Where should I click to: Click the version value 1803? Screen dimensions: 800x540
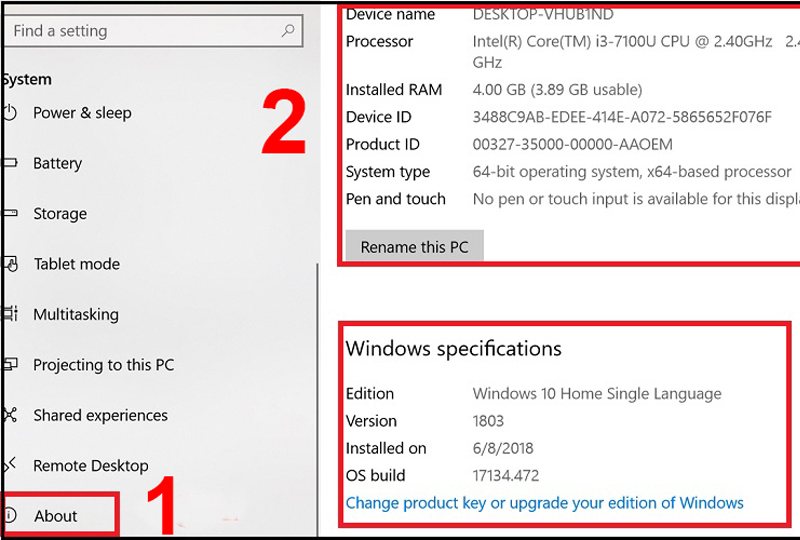pos(488,421)
